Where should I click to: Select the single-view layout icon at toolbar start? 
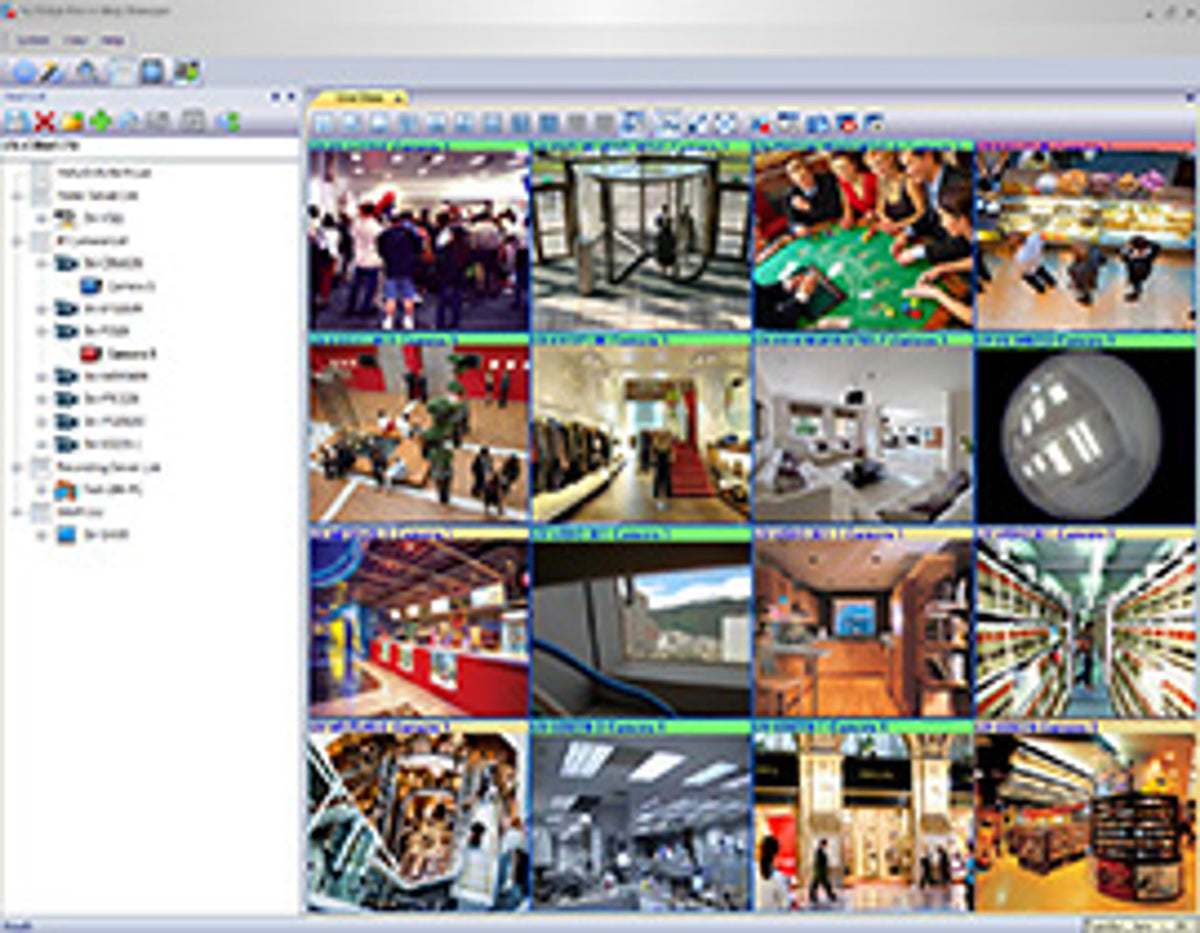(323, 124)
